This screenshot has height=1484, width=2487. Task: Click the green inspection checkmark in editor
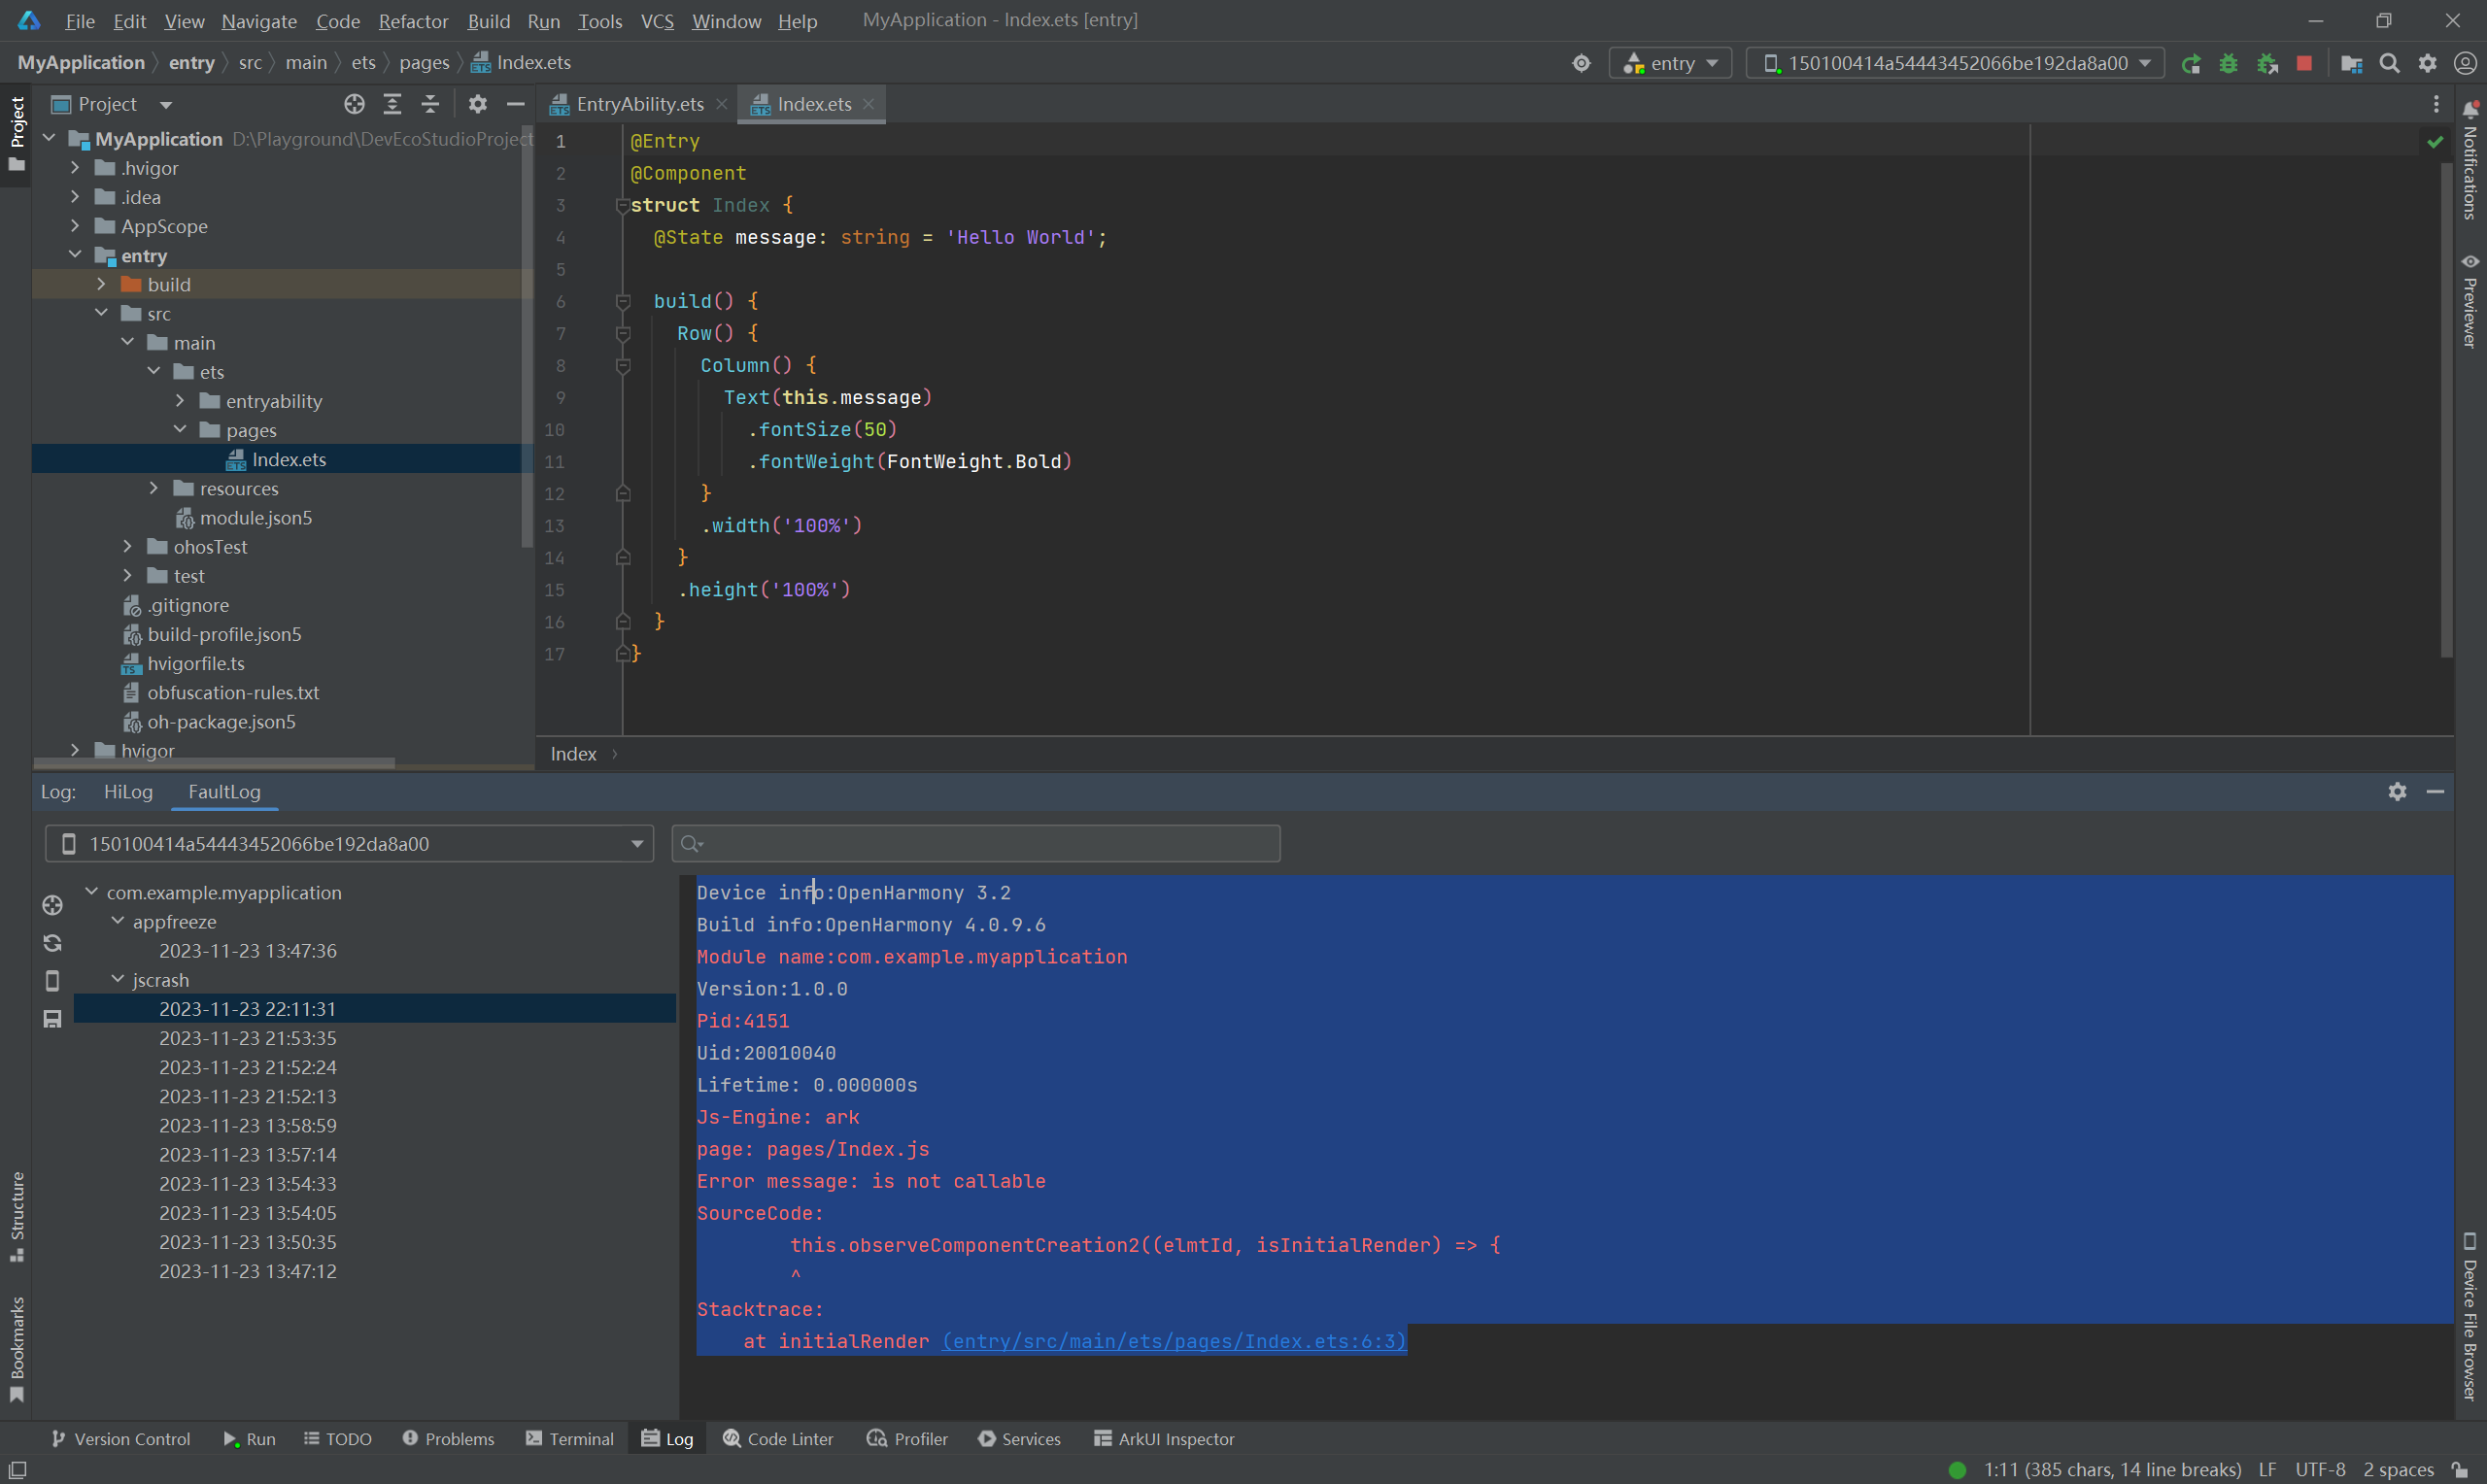pos(2435,142)
